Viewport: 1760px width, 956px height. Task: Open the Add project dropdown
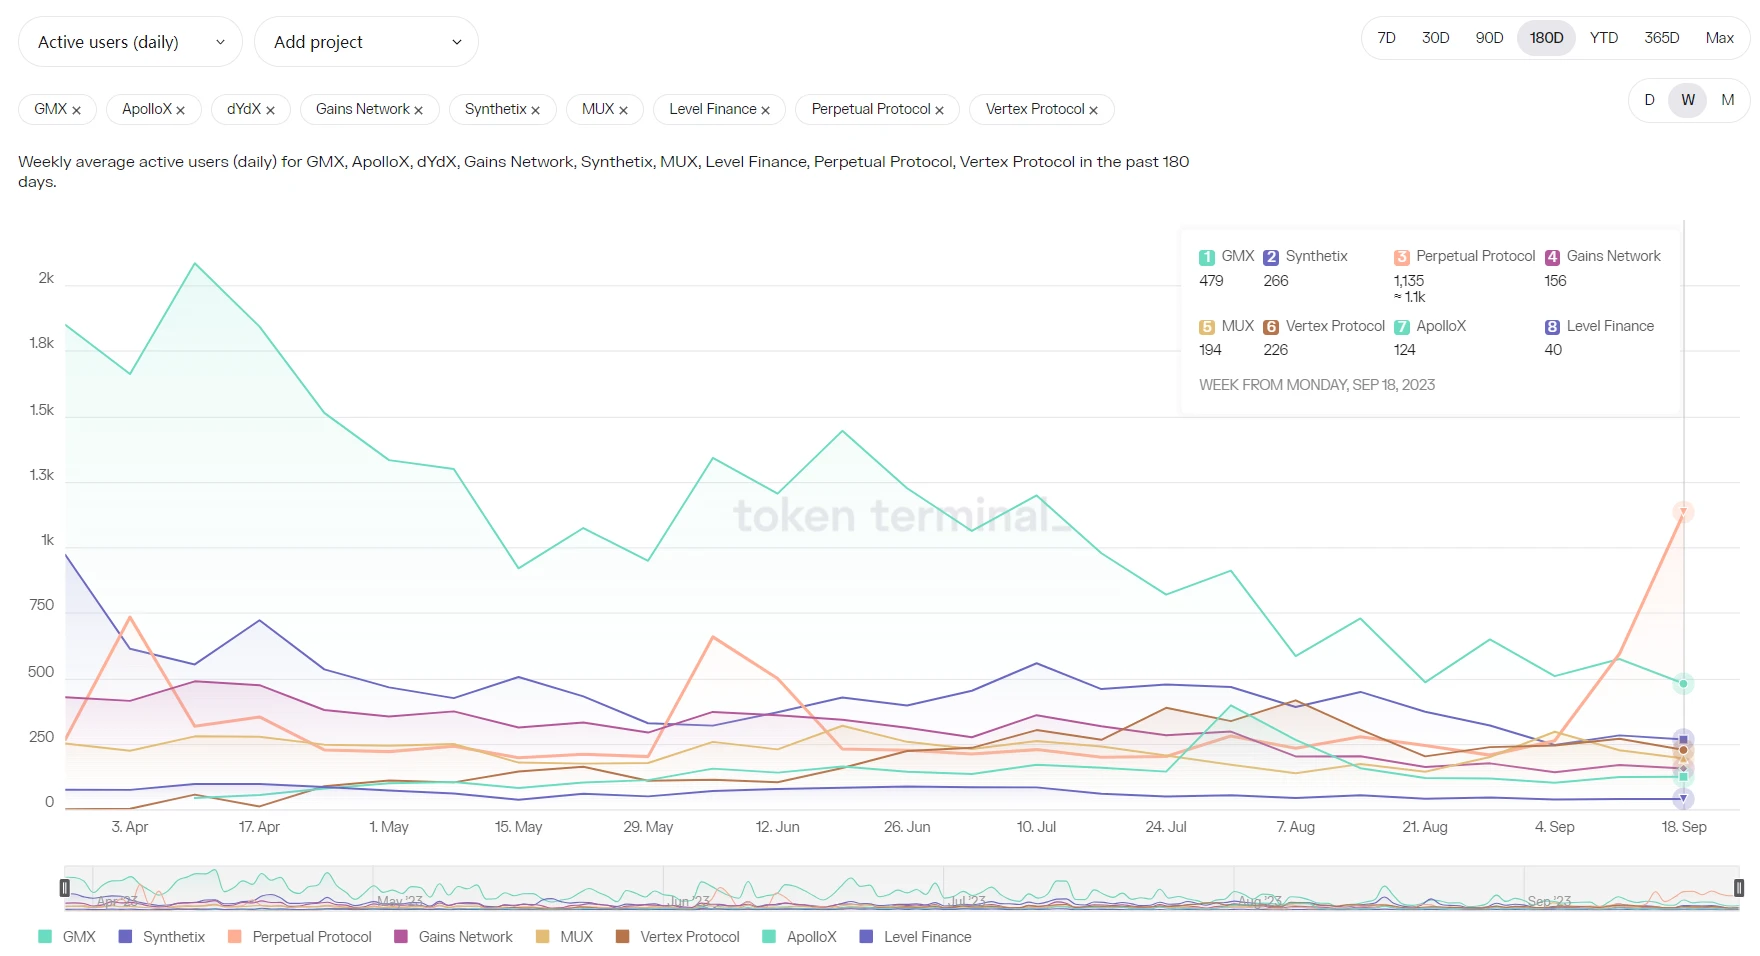point(366,42)
